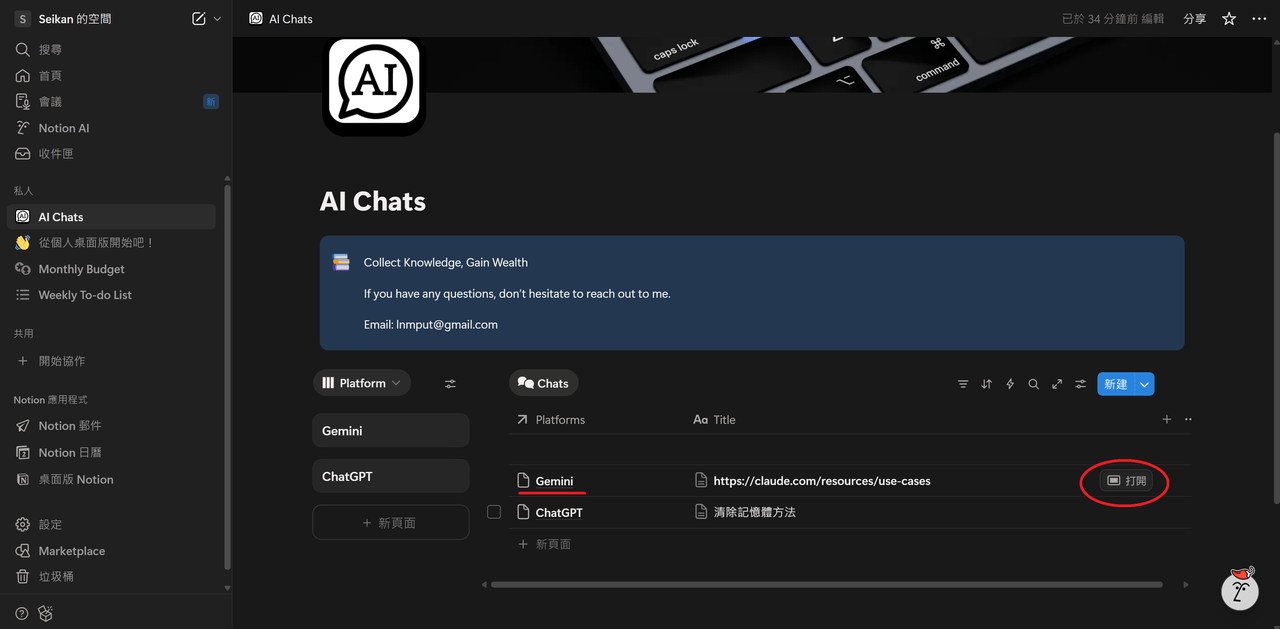Click the Title column header
The height and width of the screenshot is (629, 1280).
point(715,420)
